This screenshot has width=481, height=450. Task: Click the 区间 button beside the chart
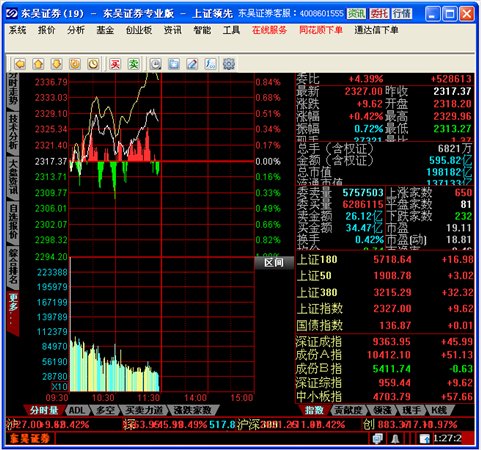point(274,263)
